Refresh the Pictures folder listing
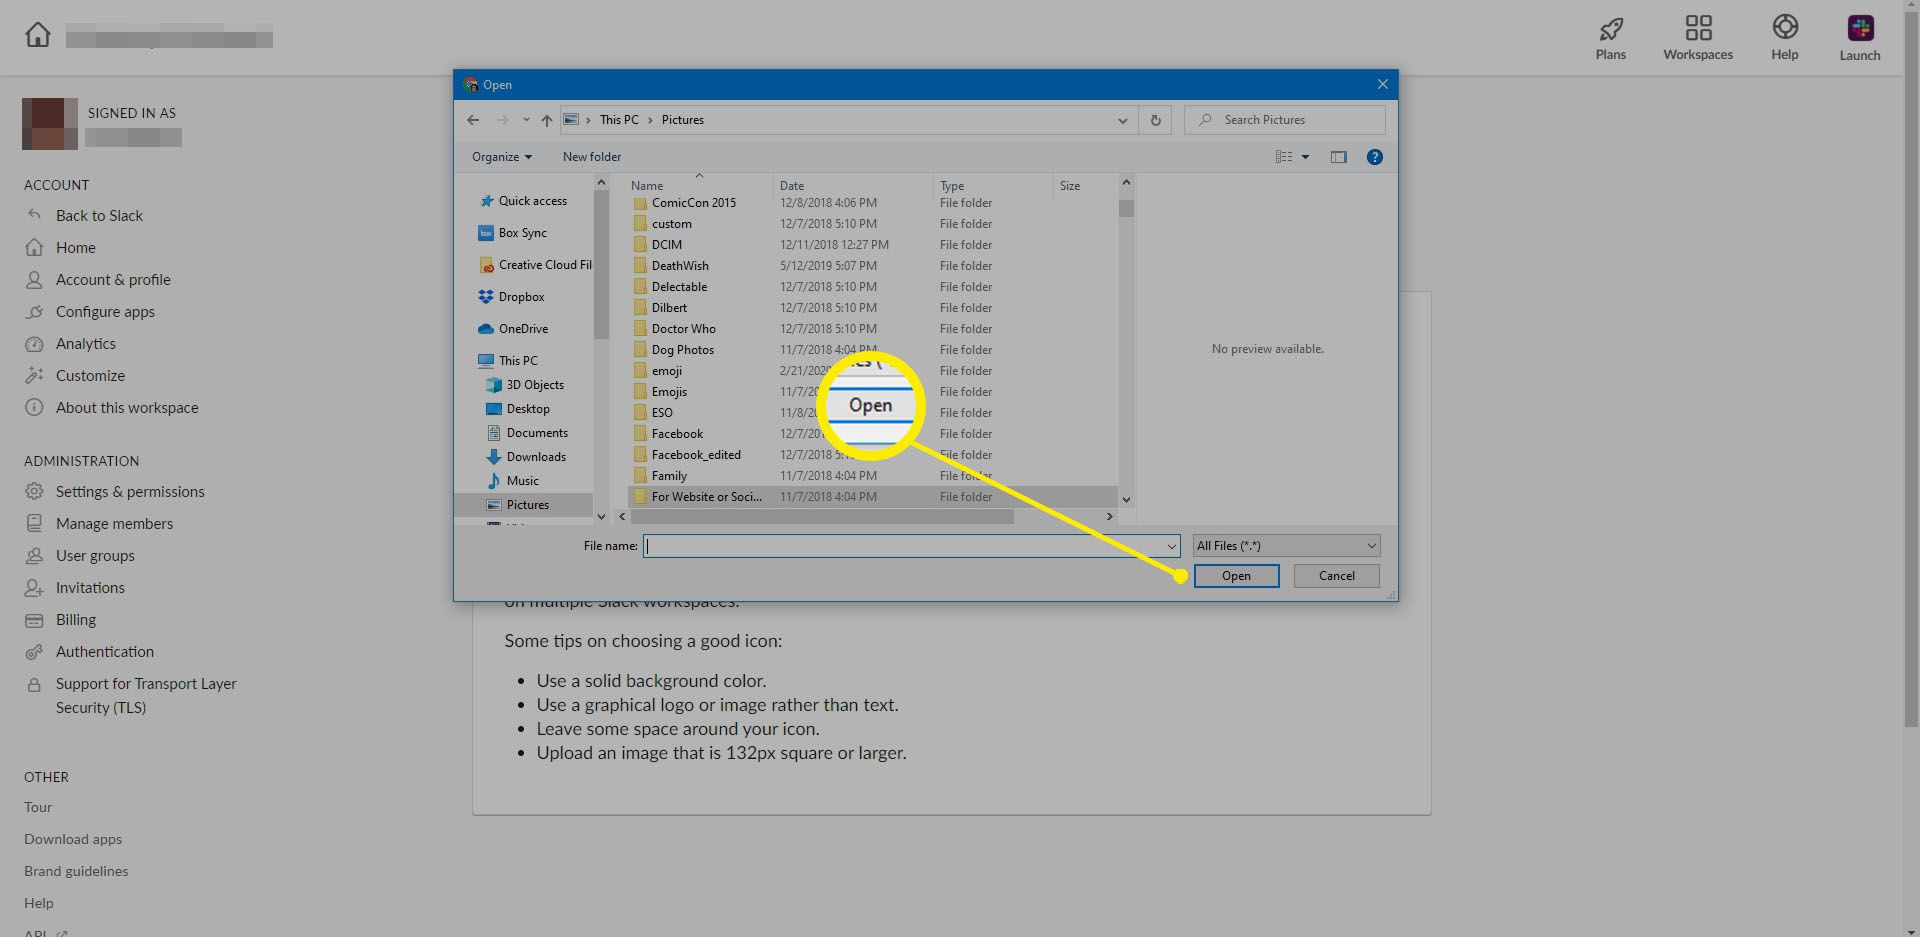1920x937 pixels. coord(1155,120)
